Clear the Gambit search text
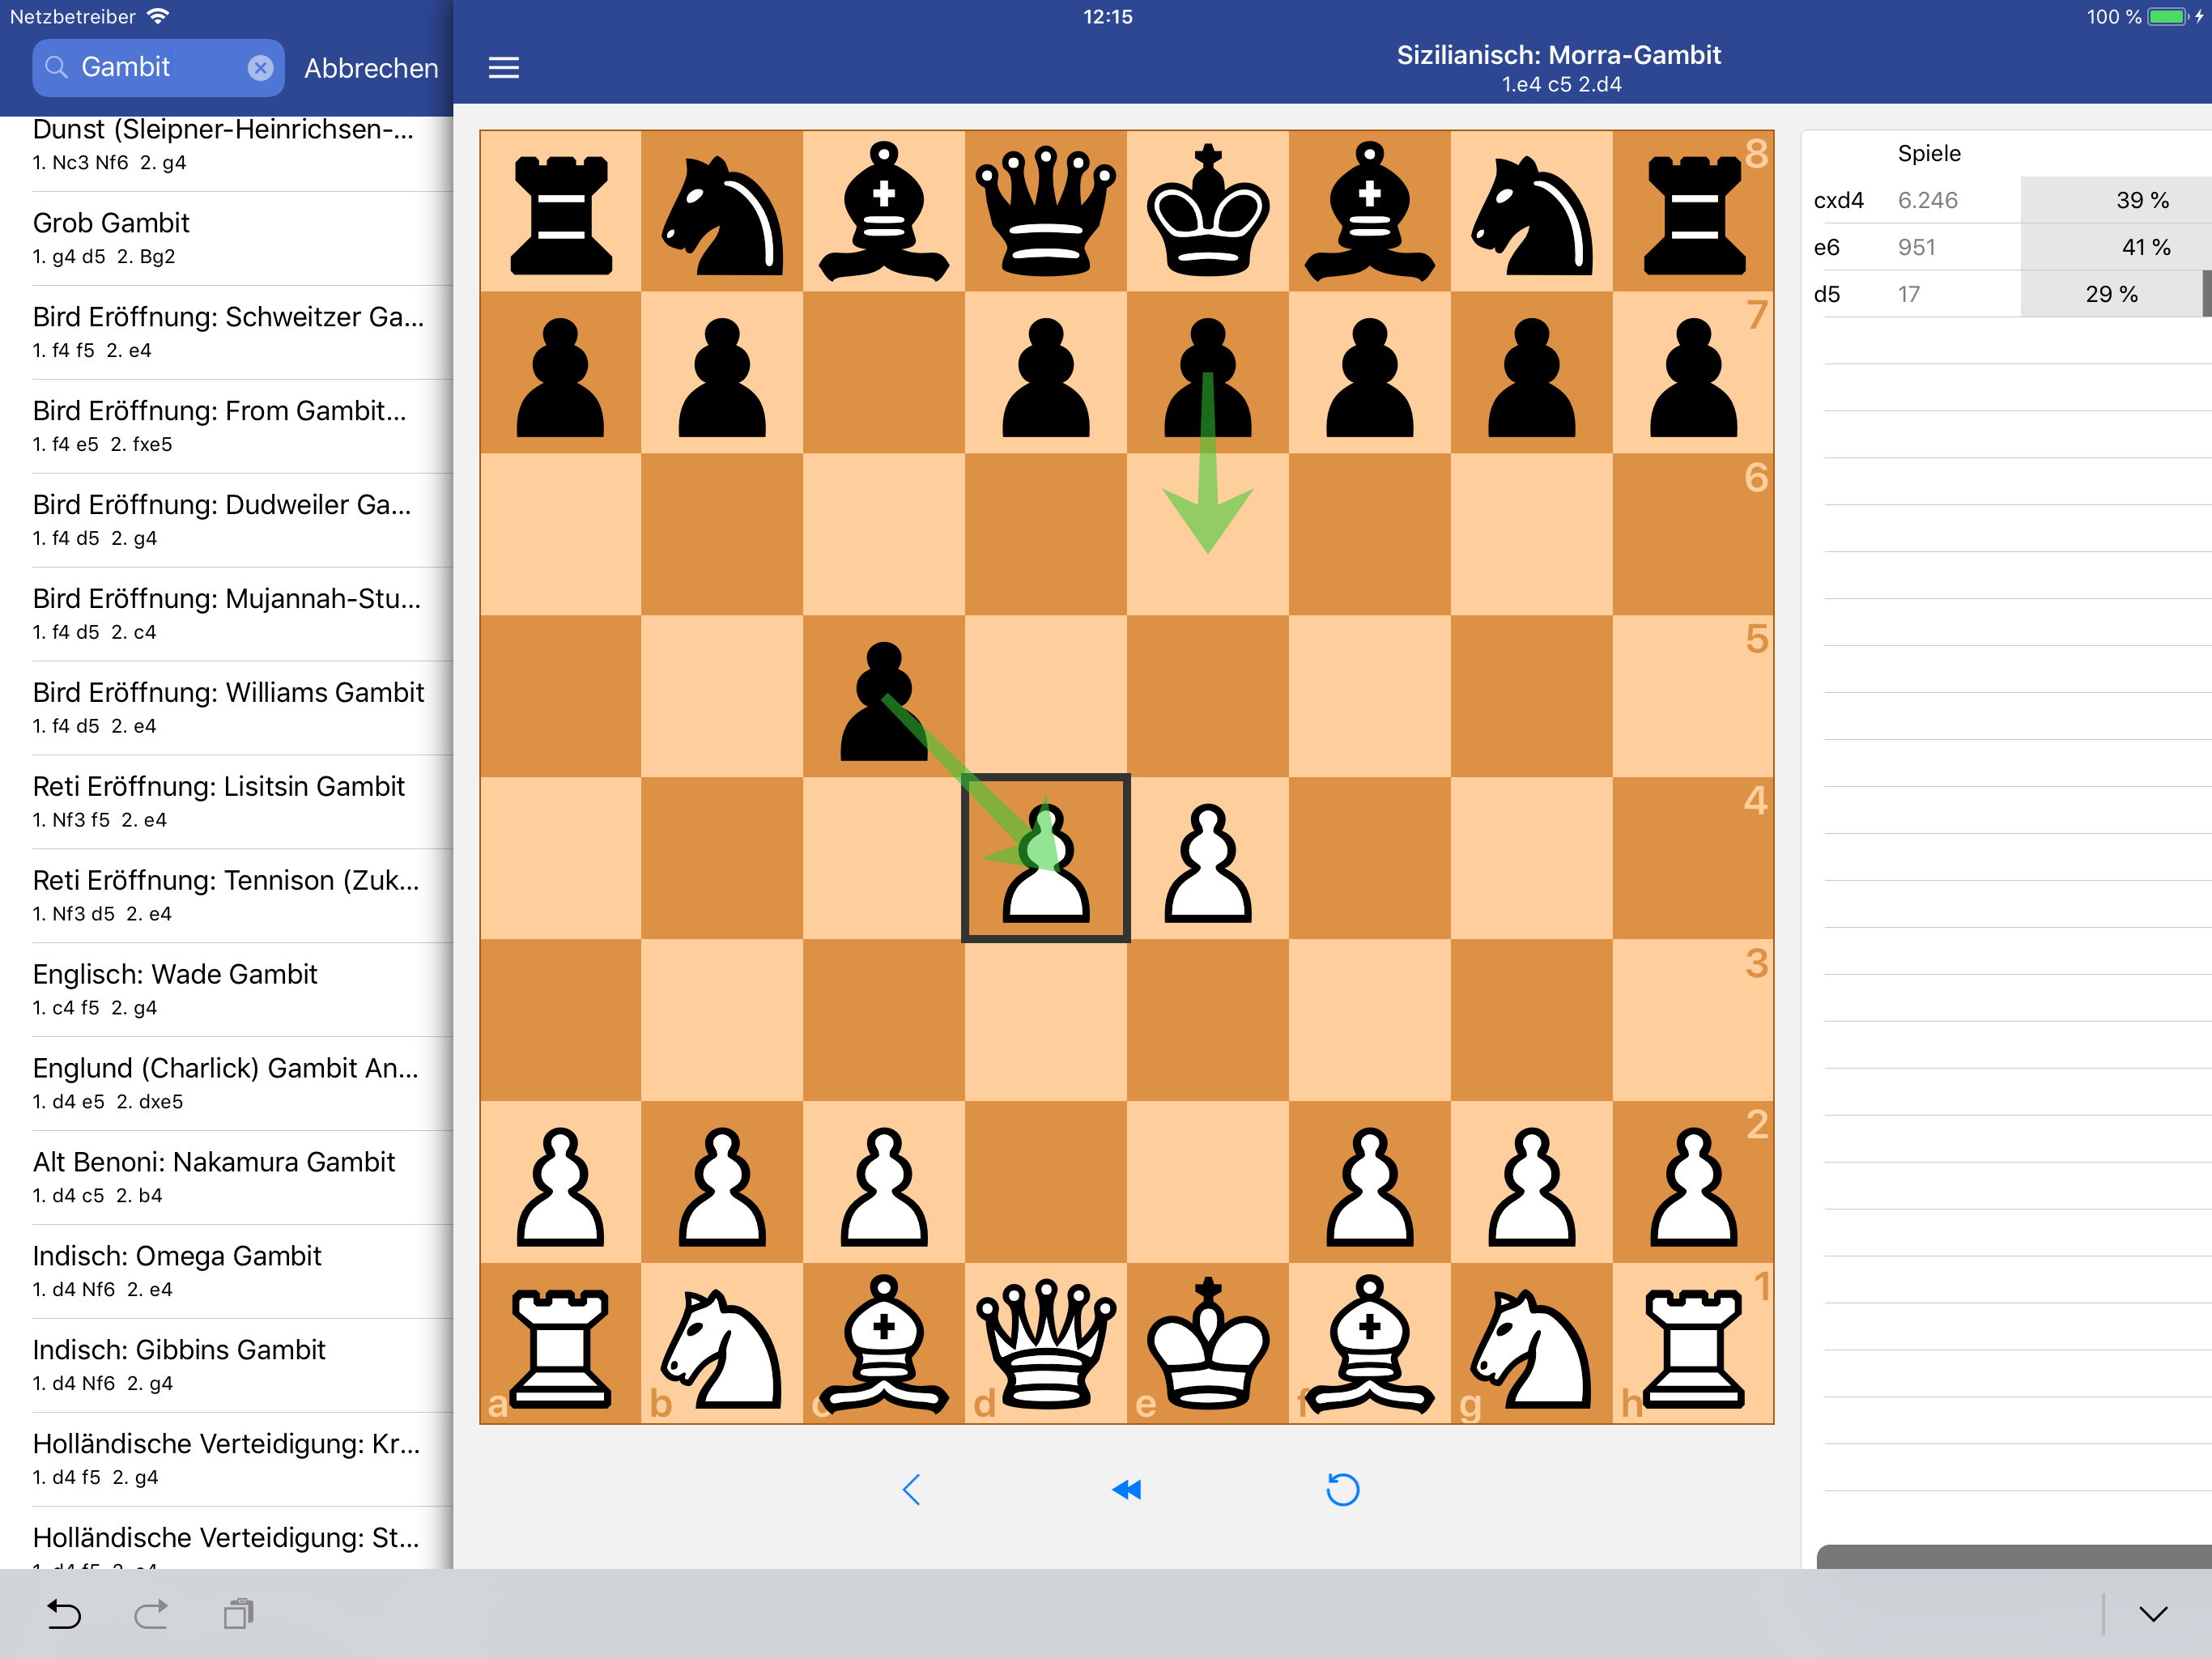 [x=260, y=67]
